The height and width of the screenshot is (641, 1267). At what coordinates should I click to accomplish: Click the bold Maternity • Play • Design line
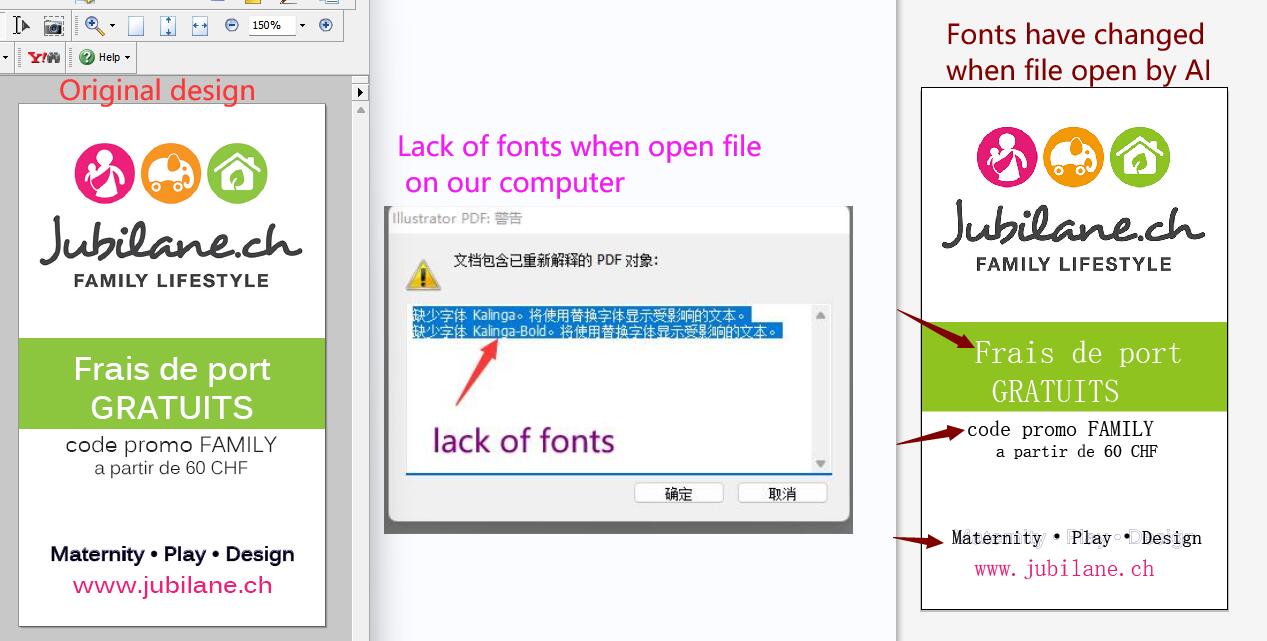(x=172, y=554)
